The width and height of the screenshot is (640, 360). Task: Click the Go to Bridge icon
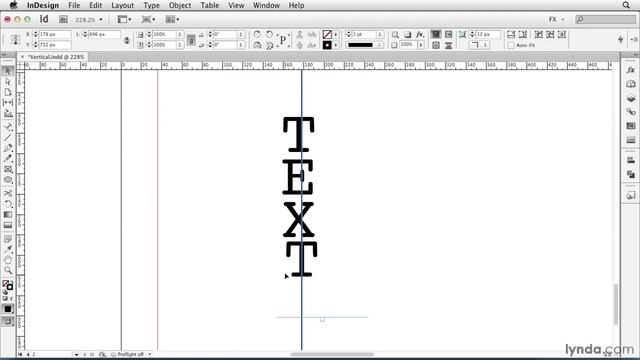pyautogui.click(x=63, y=19)
